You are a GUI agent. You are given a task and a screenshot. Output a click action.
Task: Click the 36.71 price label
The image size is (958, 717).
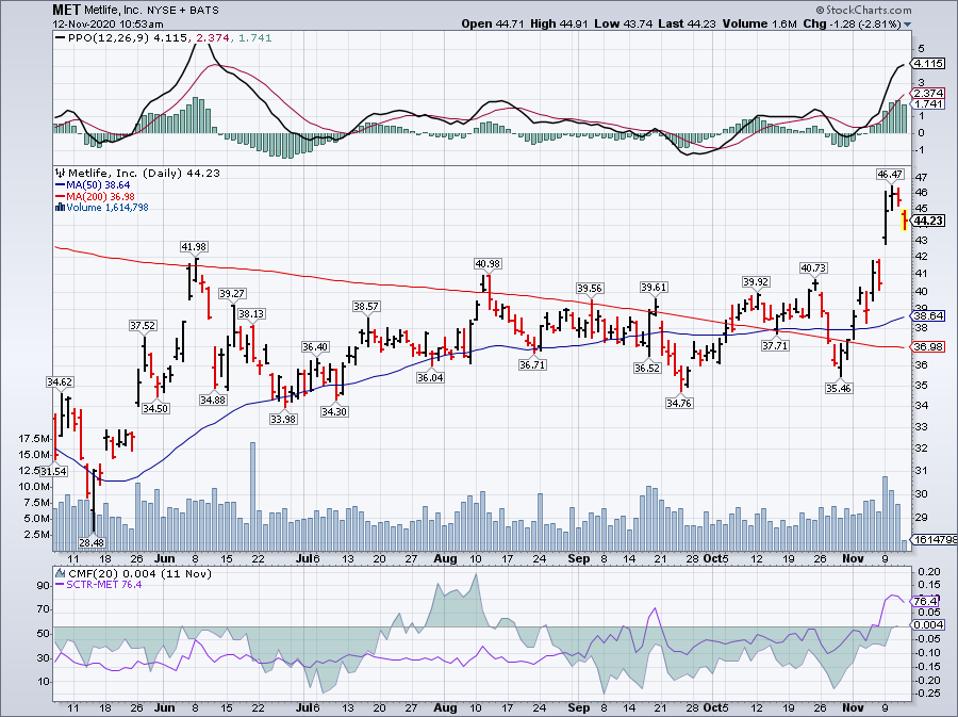coord(532,365)
